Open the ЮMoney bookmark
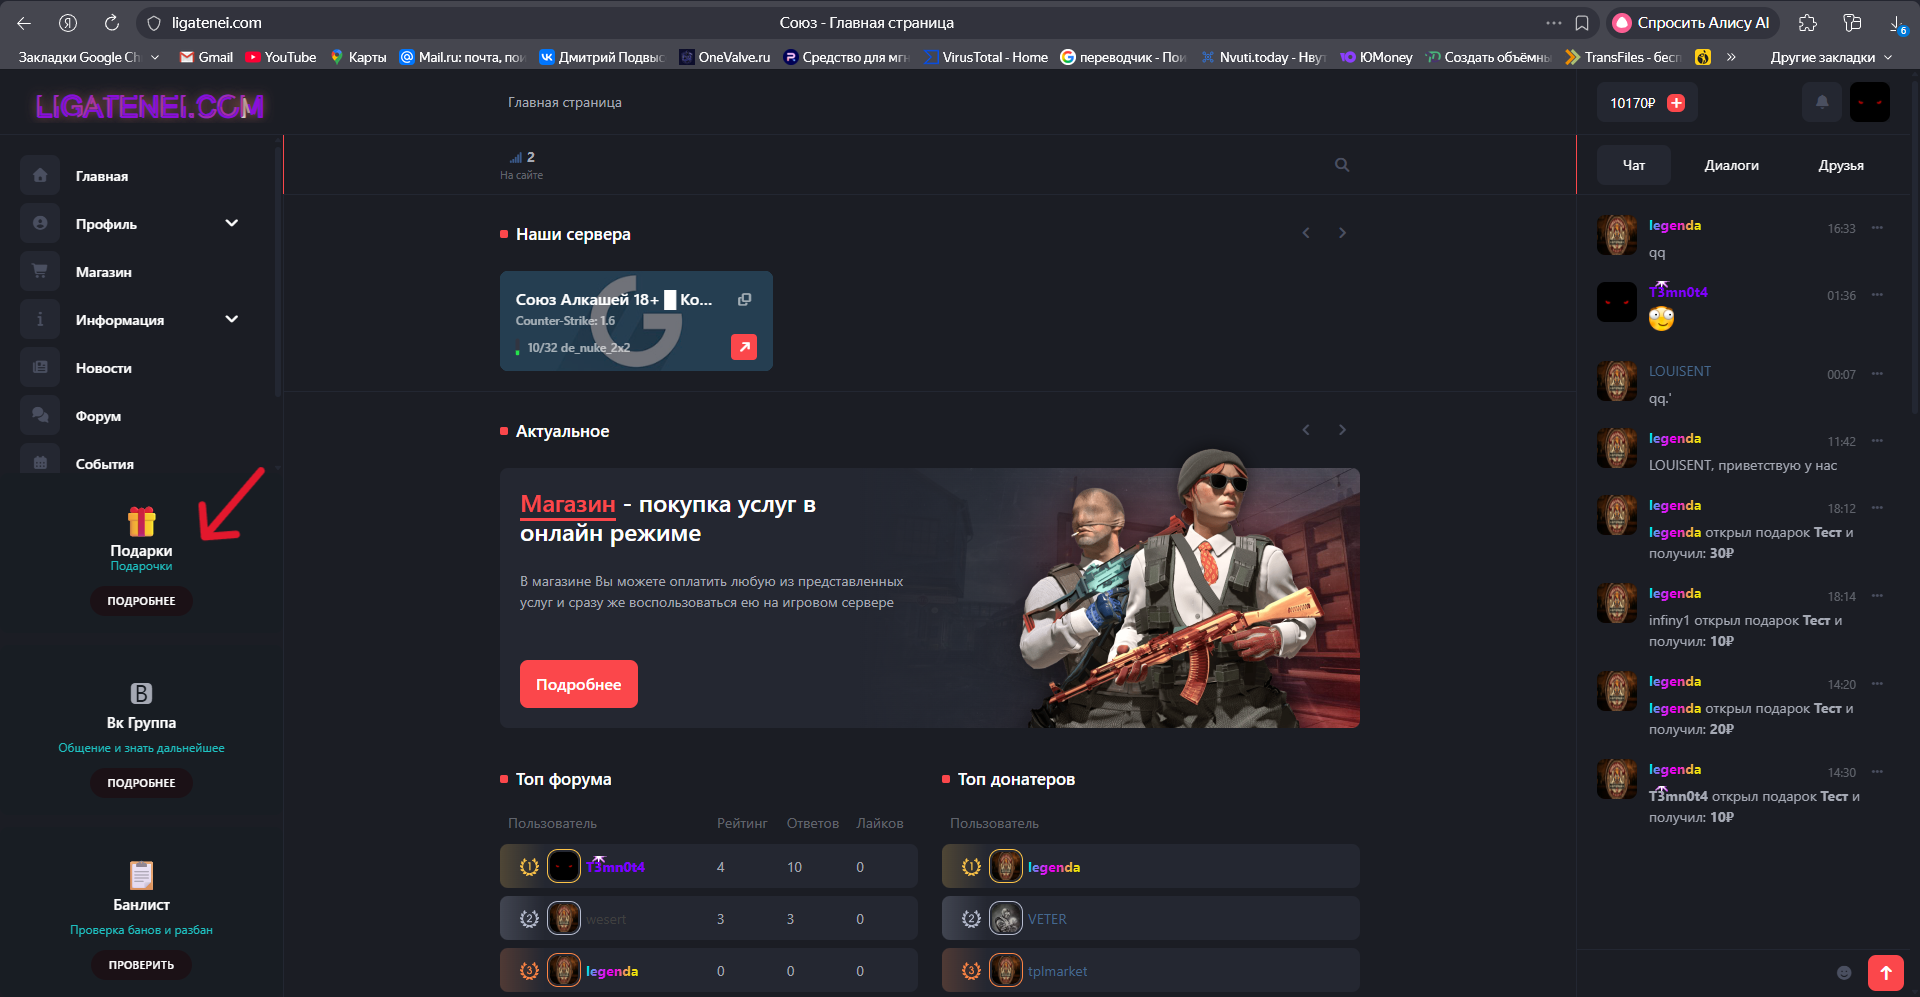Image resolution: width=1920 pixels, height=997 pixels. click(x=1377, y=57)
